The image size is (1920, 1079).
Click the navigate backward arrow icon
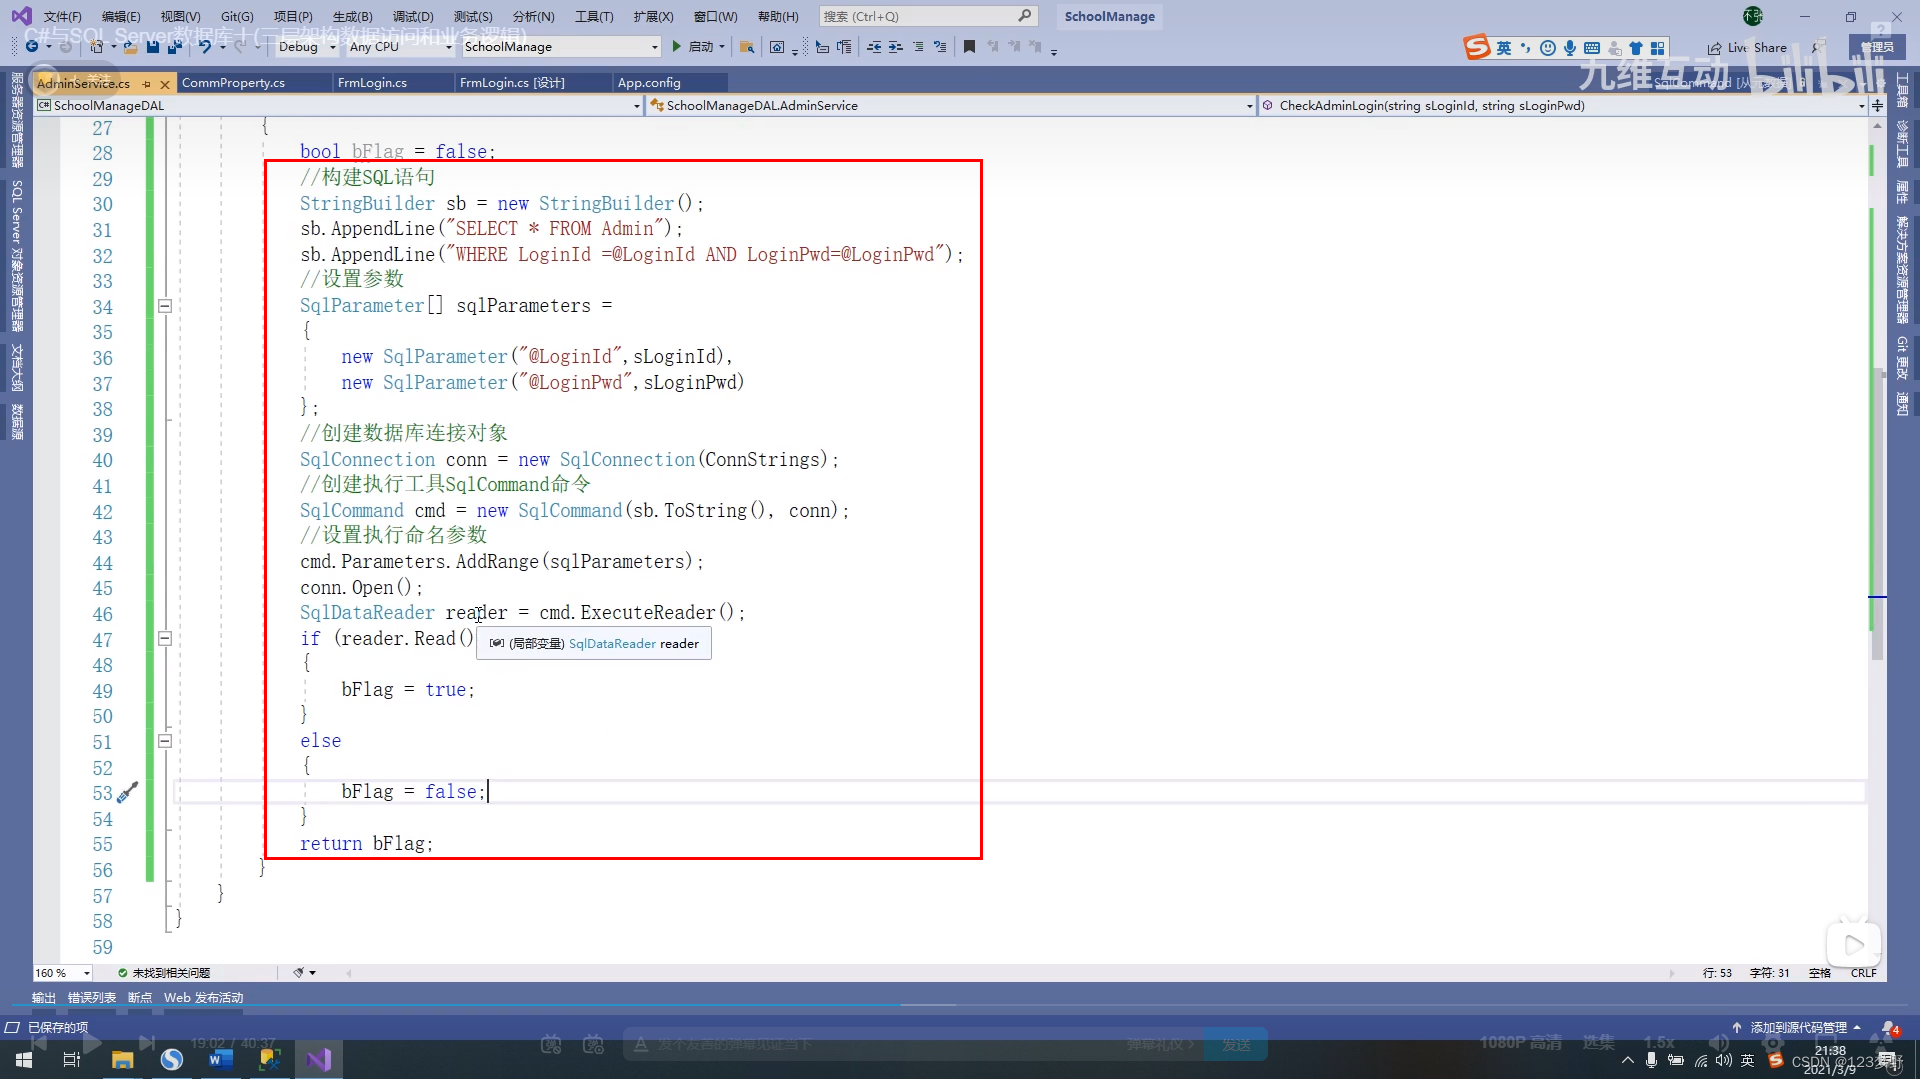coord(32,47)
